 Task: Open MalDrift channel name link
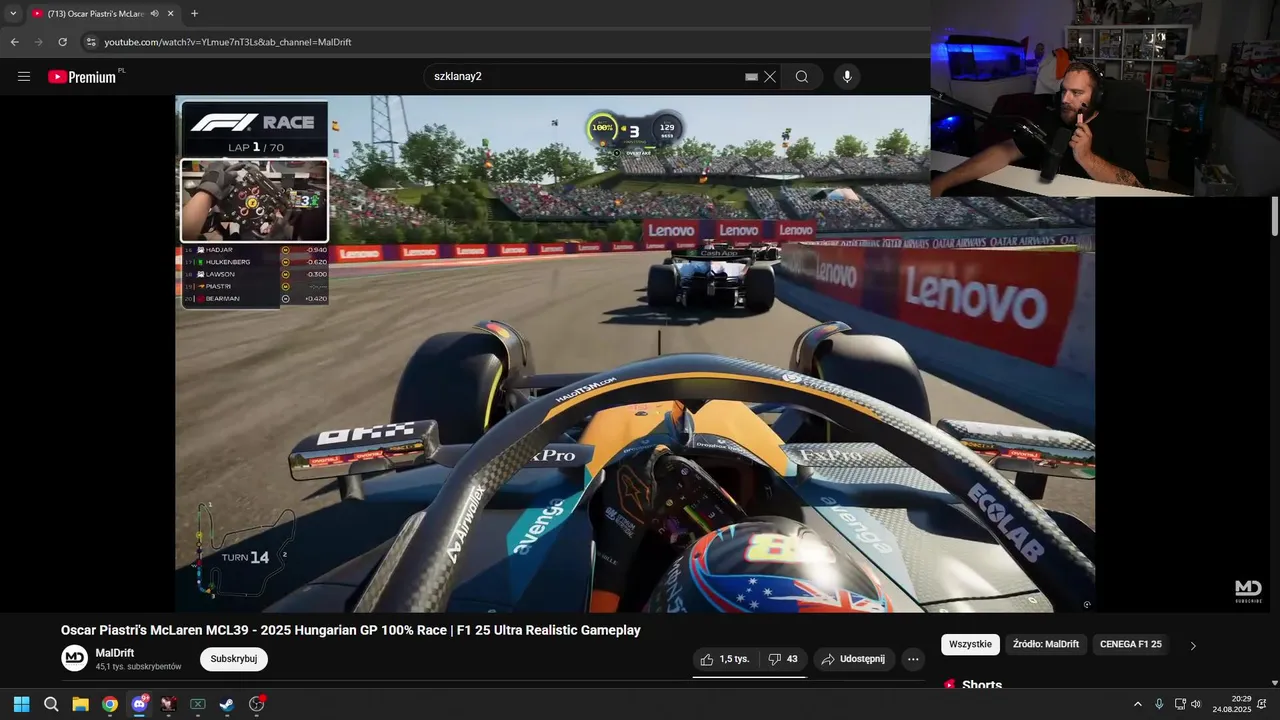coord(115,653)
